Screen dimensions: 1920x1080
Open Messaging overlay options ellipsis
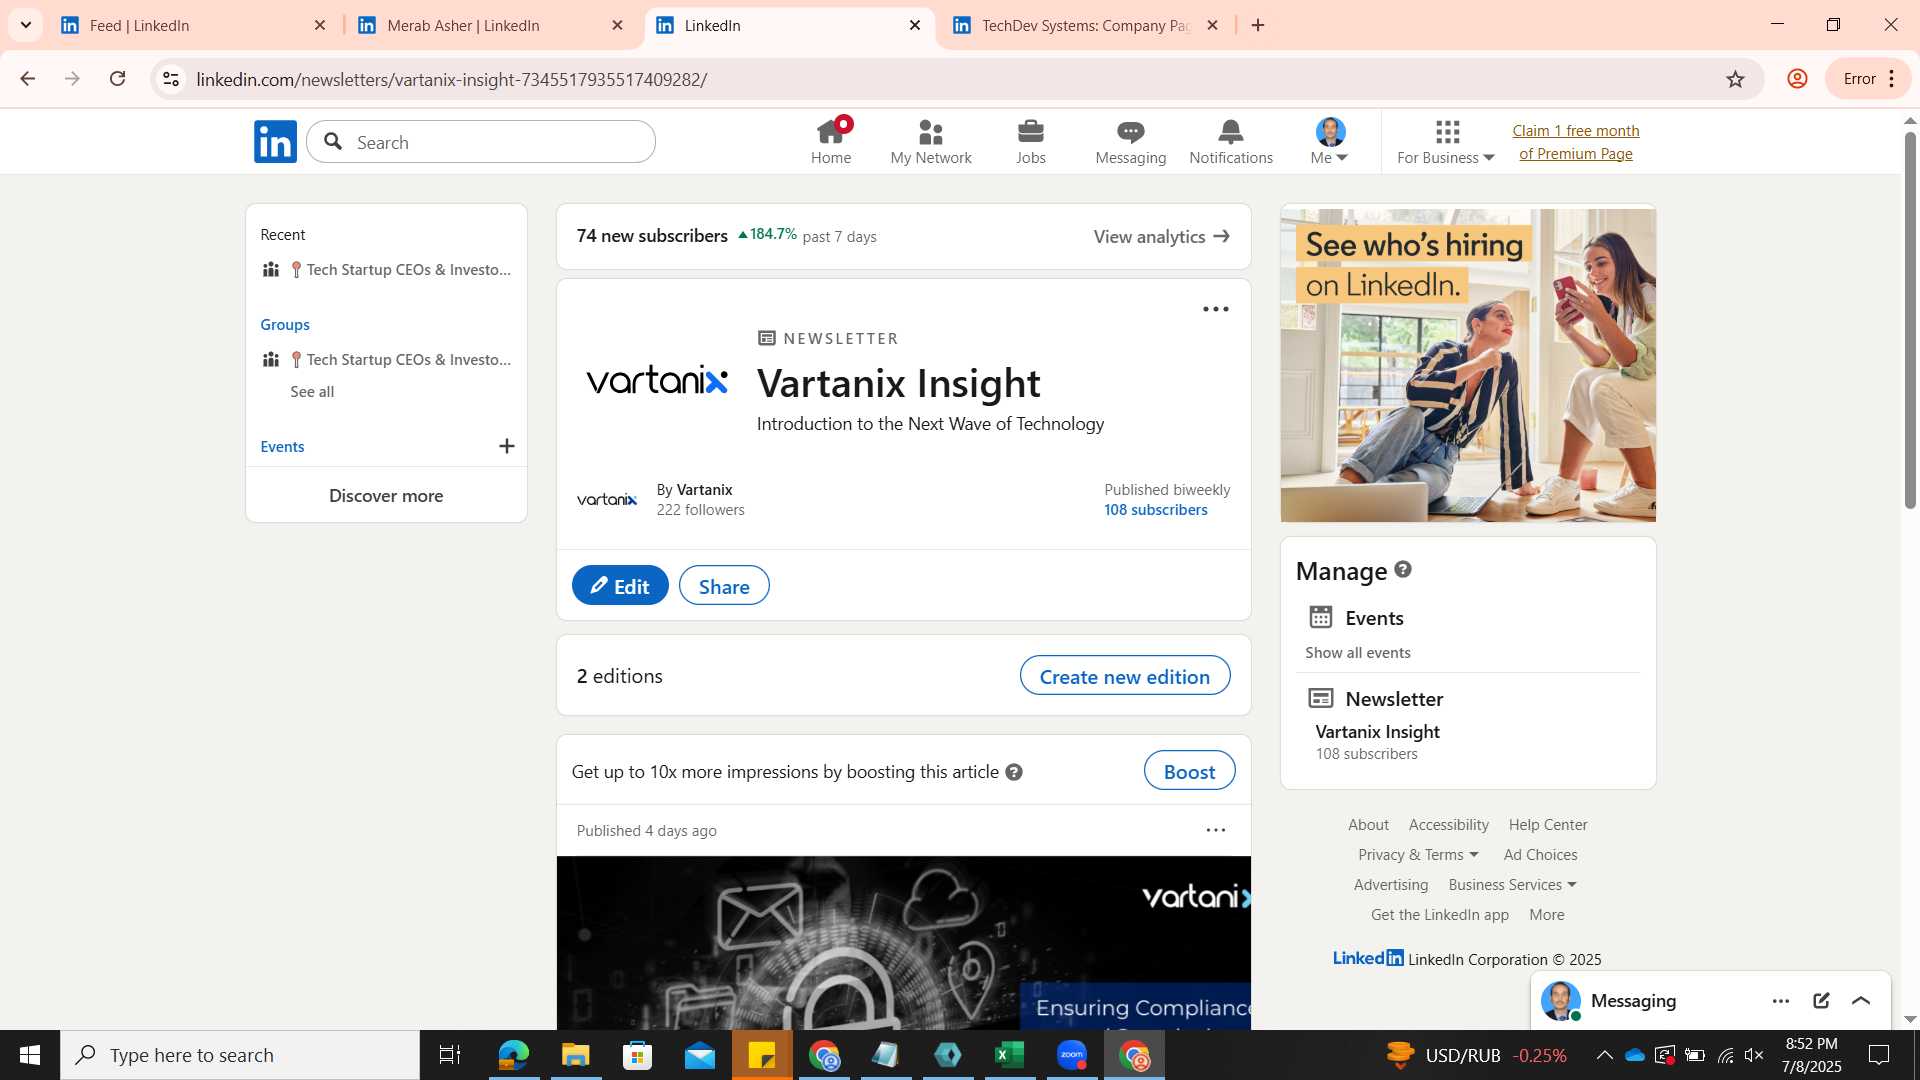pos(1781,1001)
